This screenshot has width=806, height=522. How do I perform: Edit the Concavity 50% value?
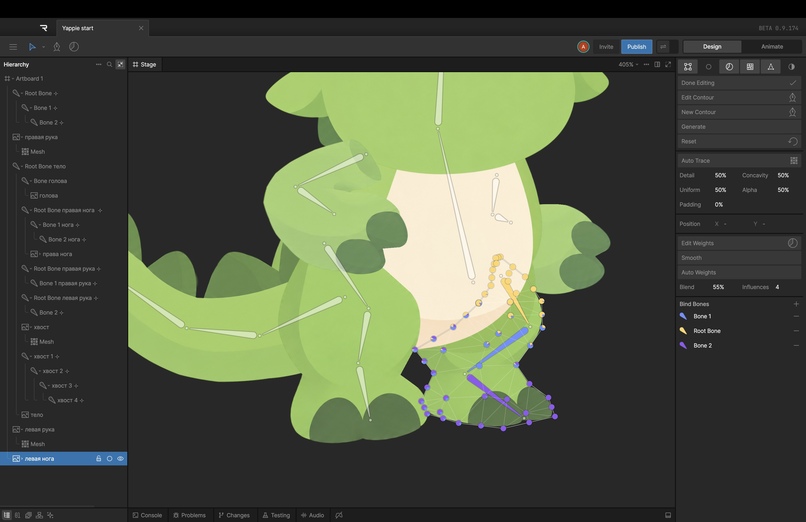[x=783, y=175]
